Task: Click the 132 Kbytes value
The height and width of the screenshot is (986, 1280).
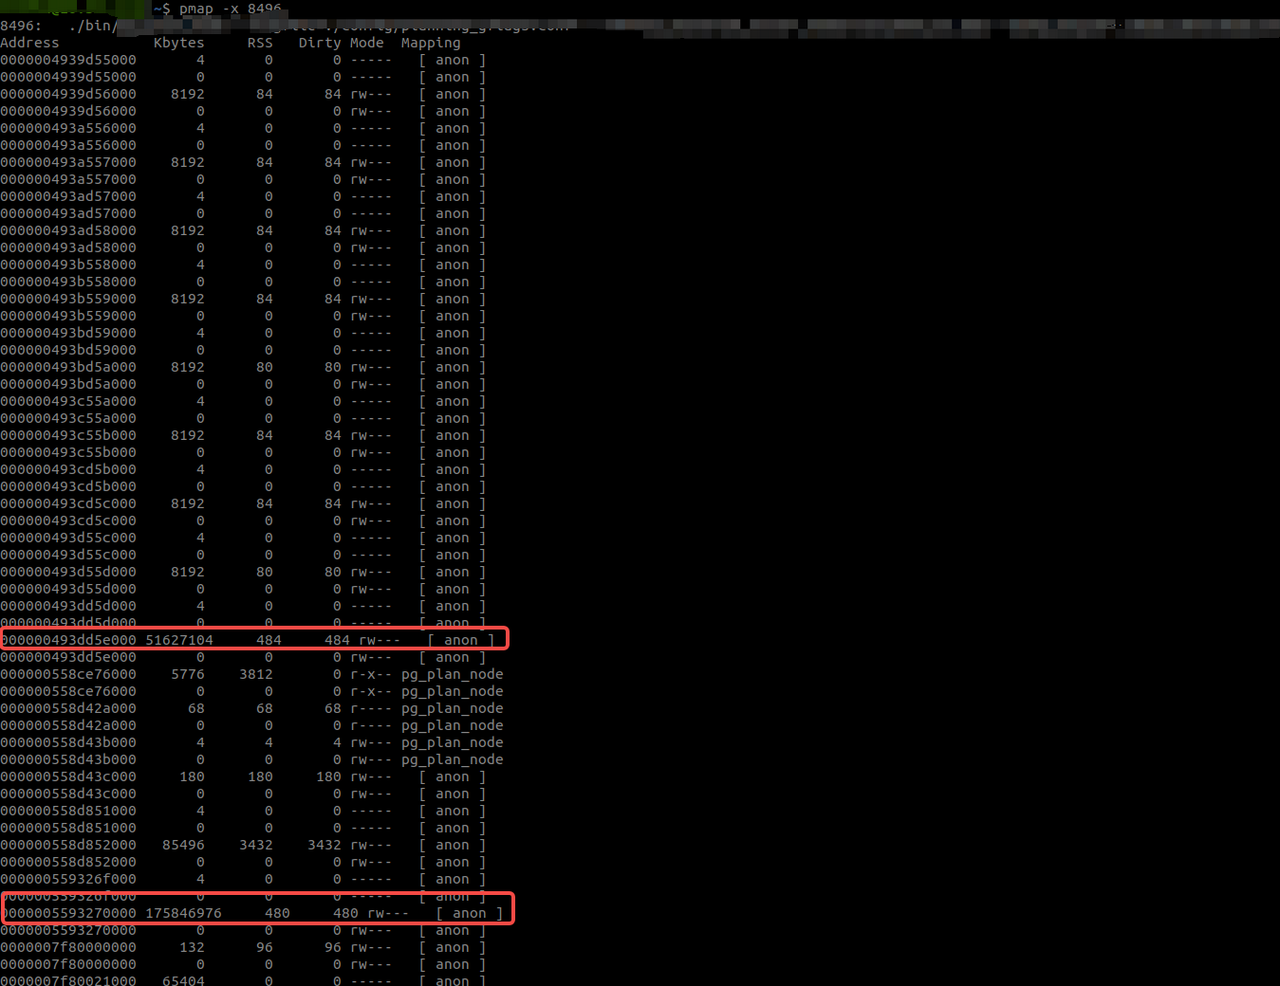Action: (192, 947)
